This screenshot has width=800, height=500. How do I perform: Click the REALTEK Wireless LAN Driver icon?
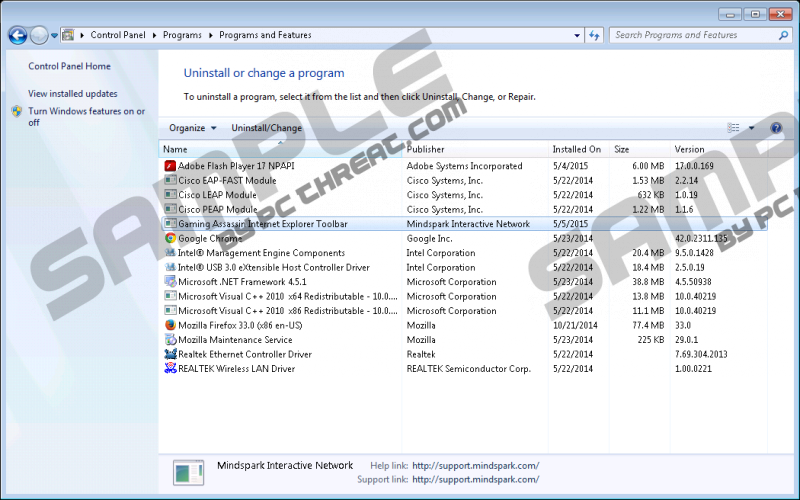coord(170,368)
